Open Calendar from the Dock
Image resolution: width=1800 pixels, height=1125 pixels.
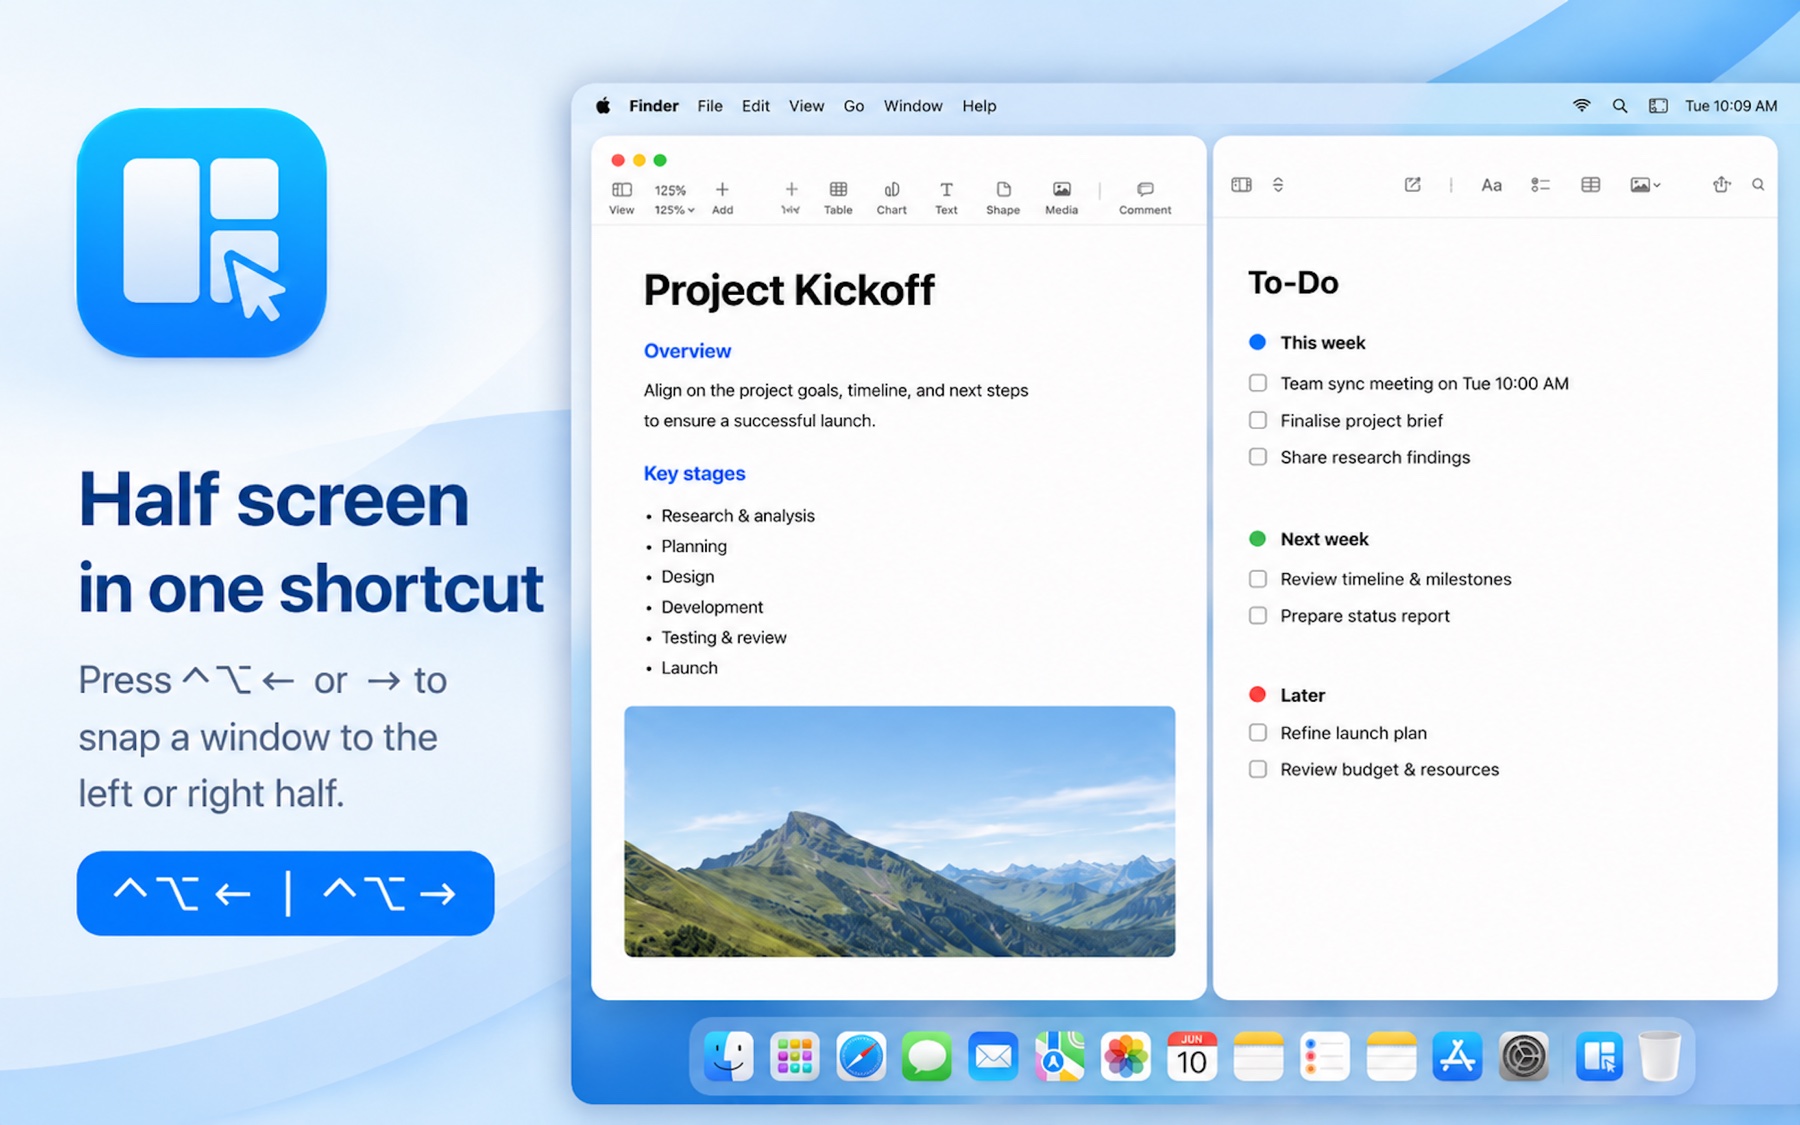1192,1056
